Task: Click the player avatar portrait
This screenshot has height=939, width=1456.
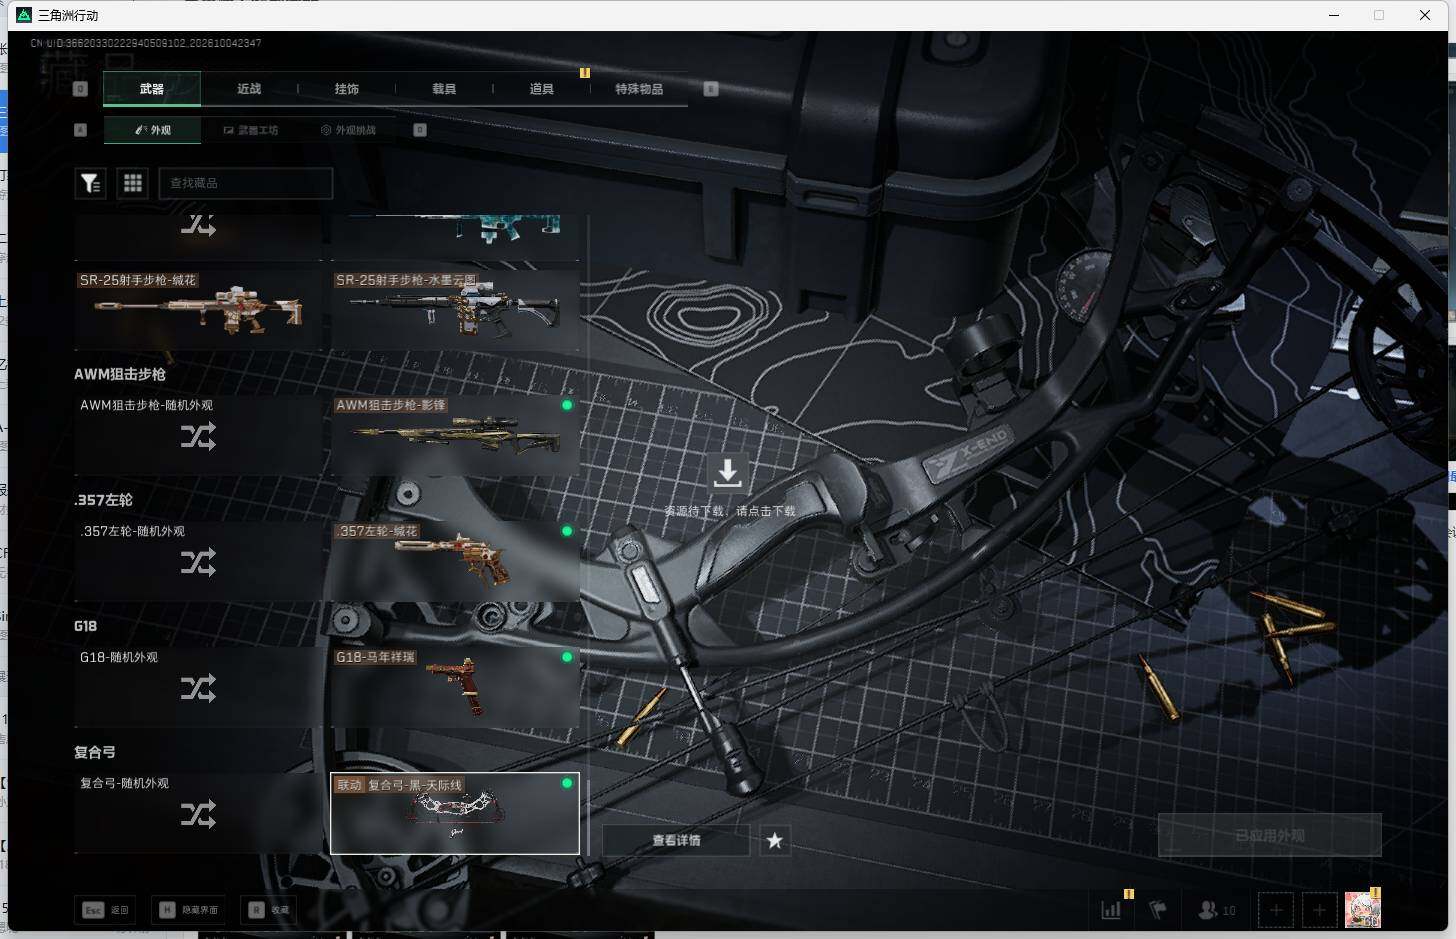Action: (x=1362, y=910)
